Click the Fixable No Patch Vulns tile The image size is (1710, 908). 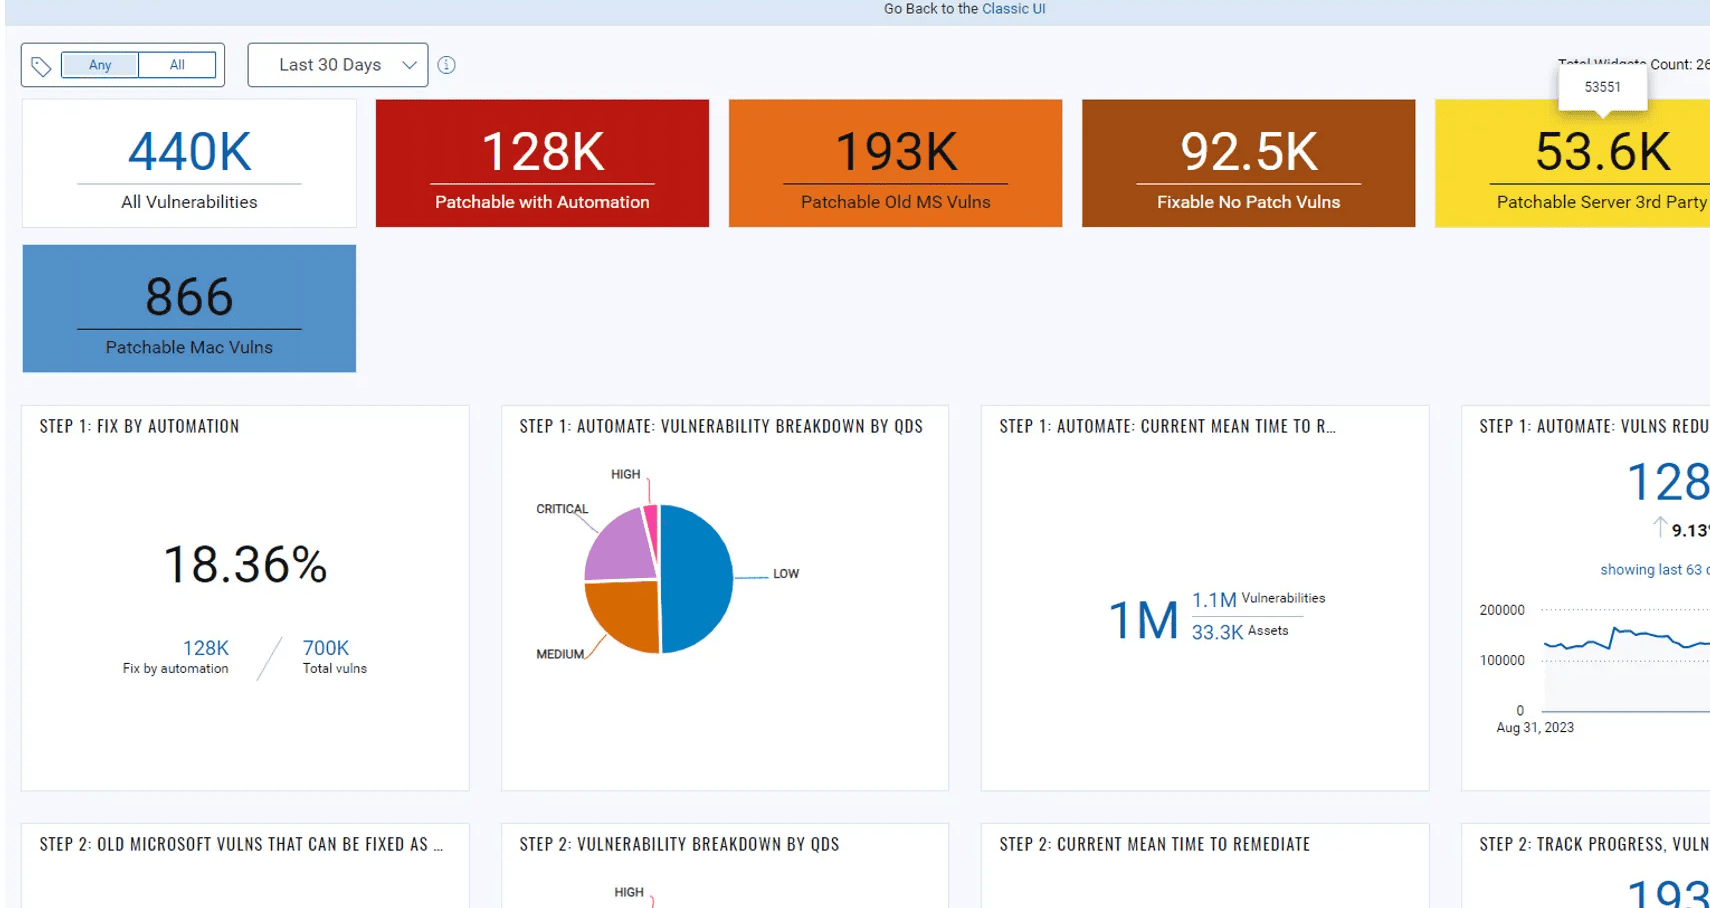(x=1248, y=163)
